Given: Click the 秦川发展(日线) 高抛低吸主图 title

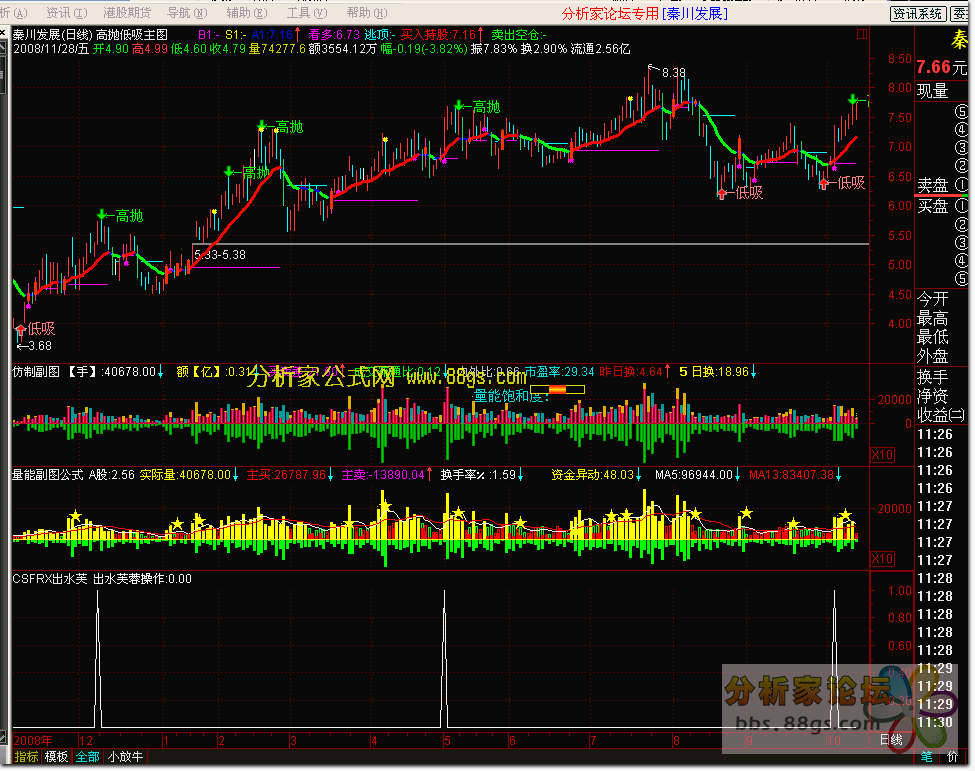Looking at the screenshot, I should [x=90, y=35].
